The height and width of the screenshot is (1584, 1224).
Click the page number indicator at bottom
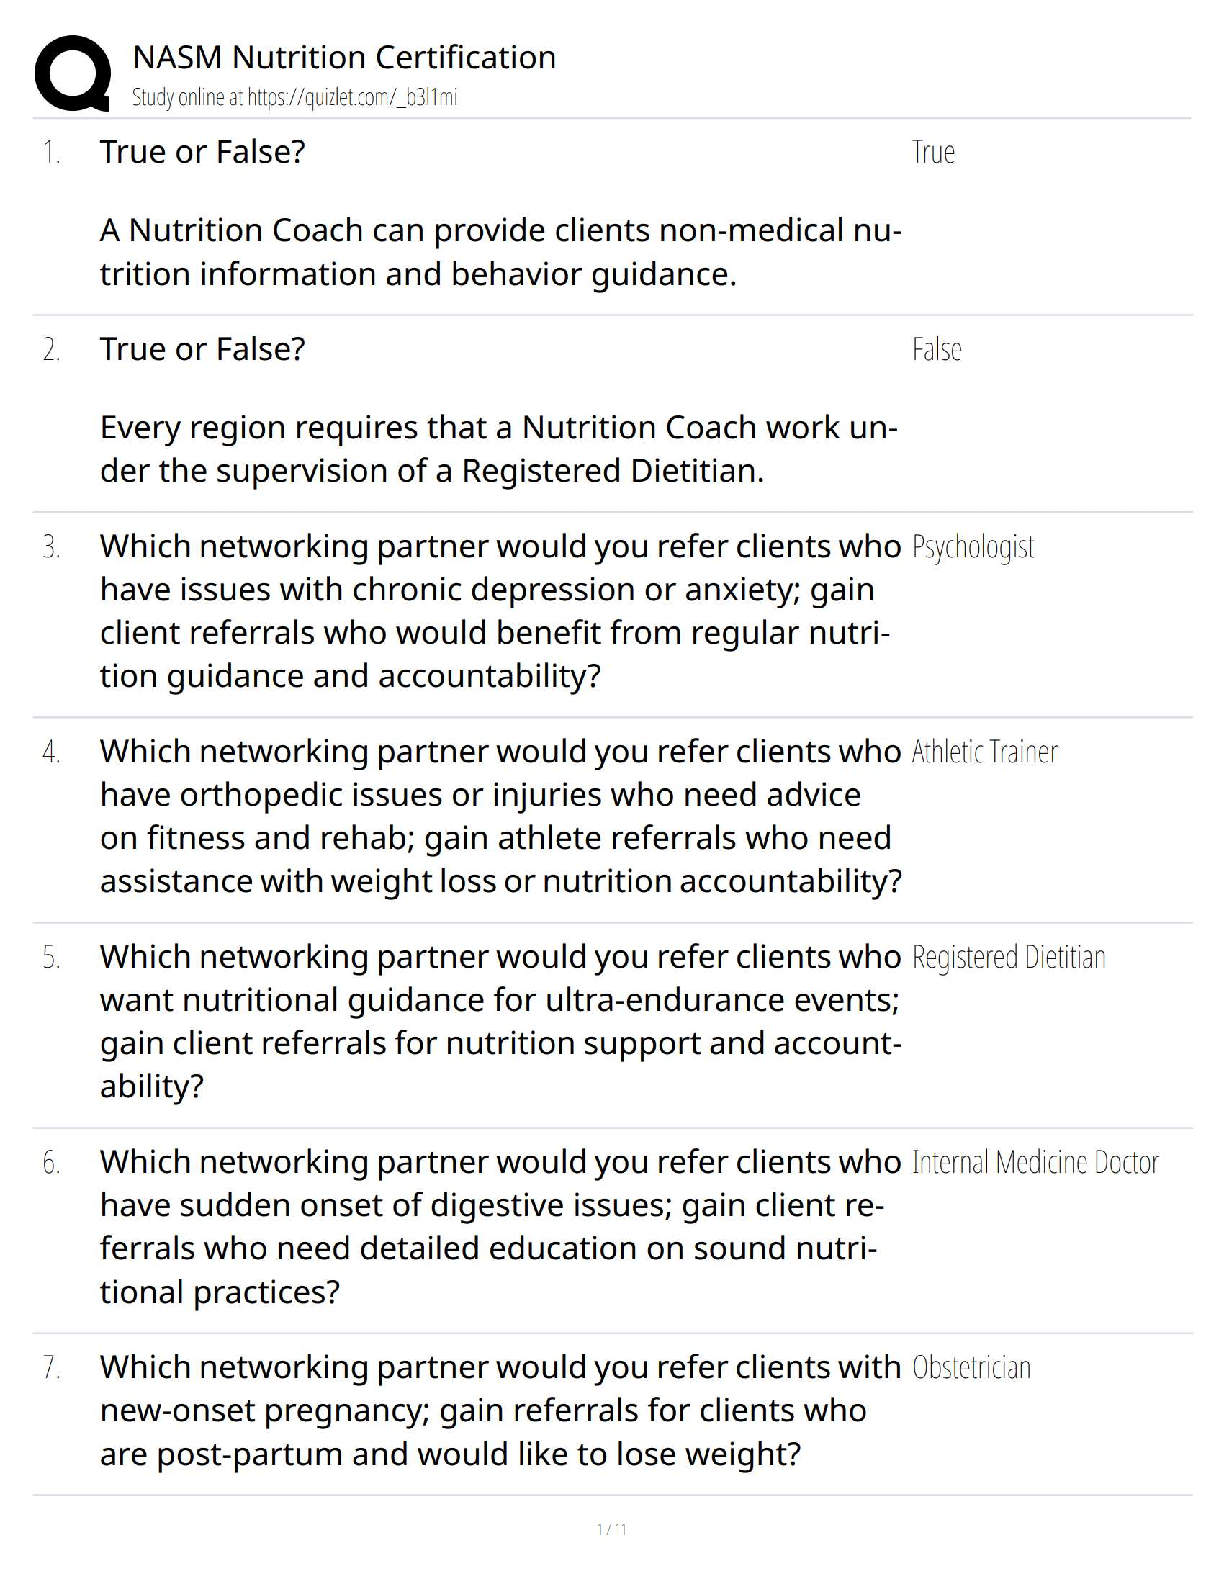tap(611, 1529)
